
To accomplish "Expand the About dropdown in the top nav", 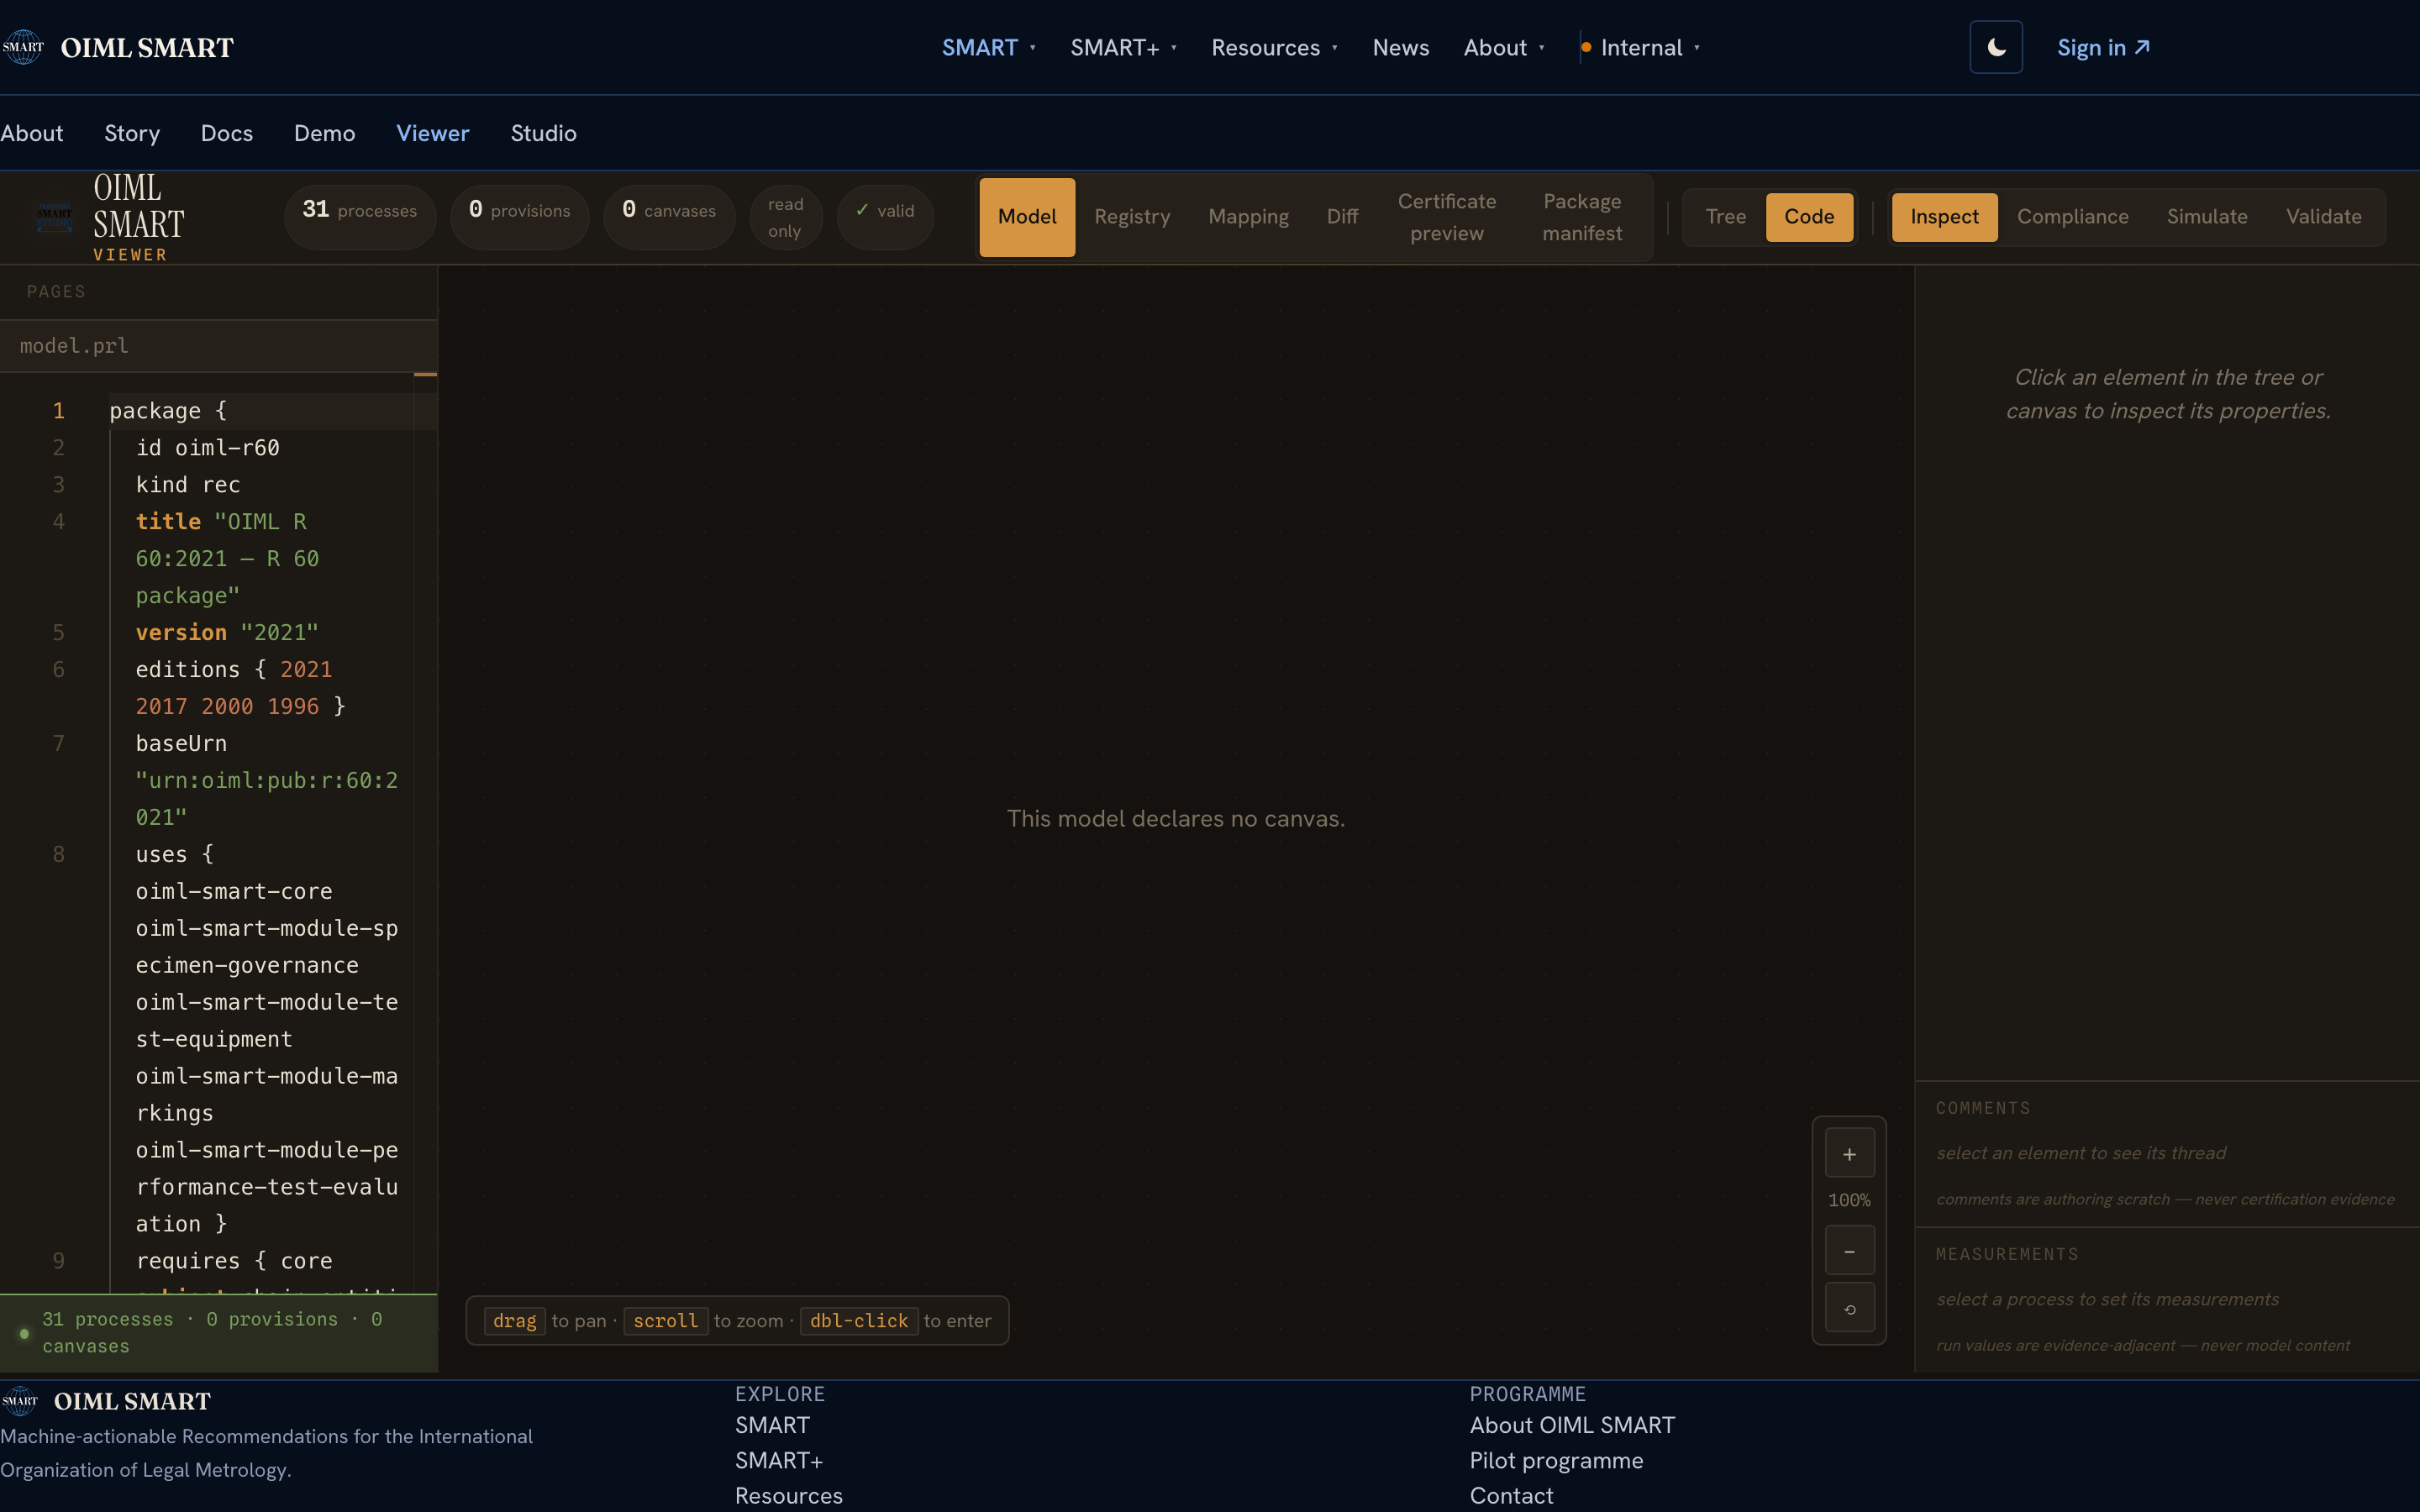I will [1504, 47].
